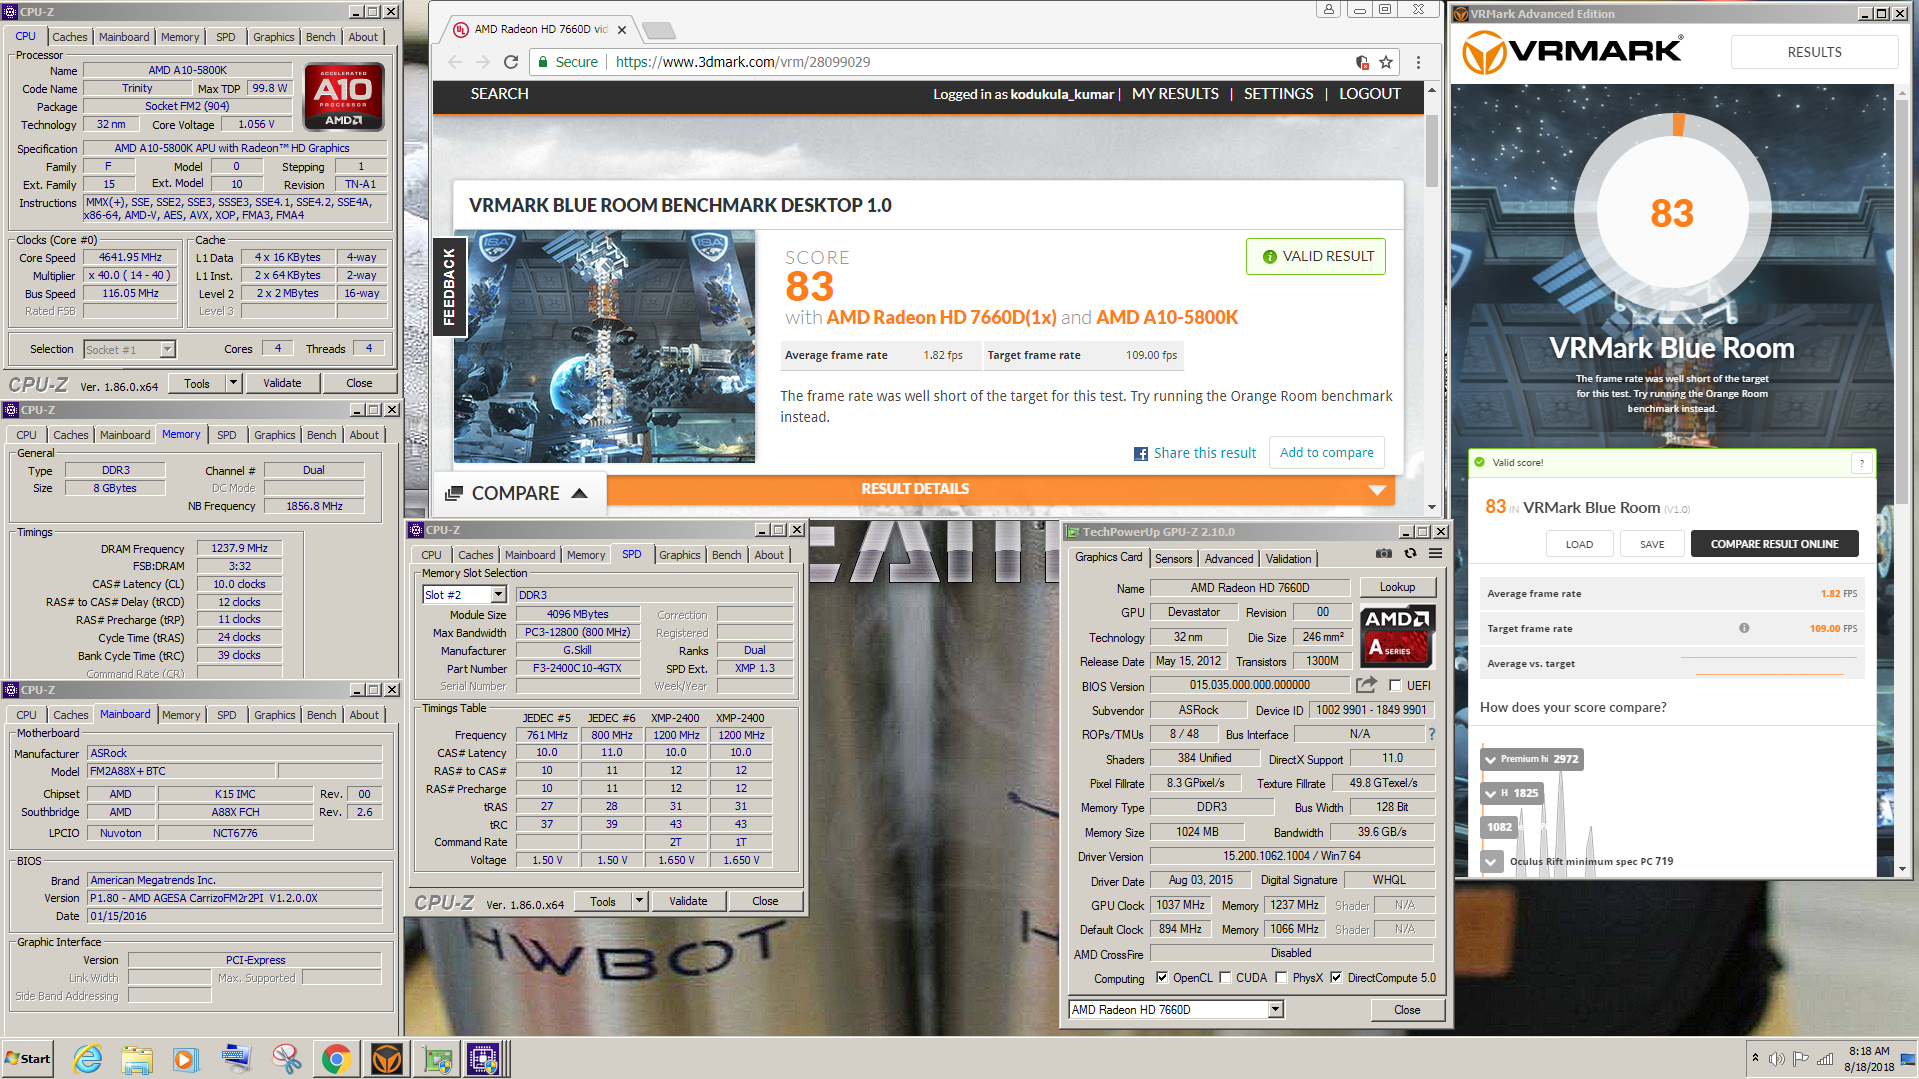The image size is (1919, 1079).
Task: Toggle DirectCompute 5.0 checkbox
Action: (1335, 978)
